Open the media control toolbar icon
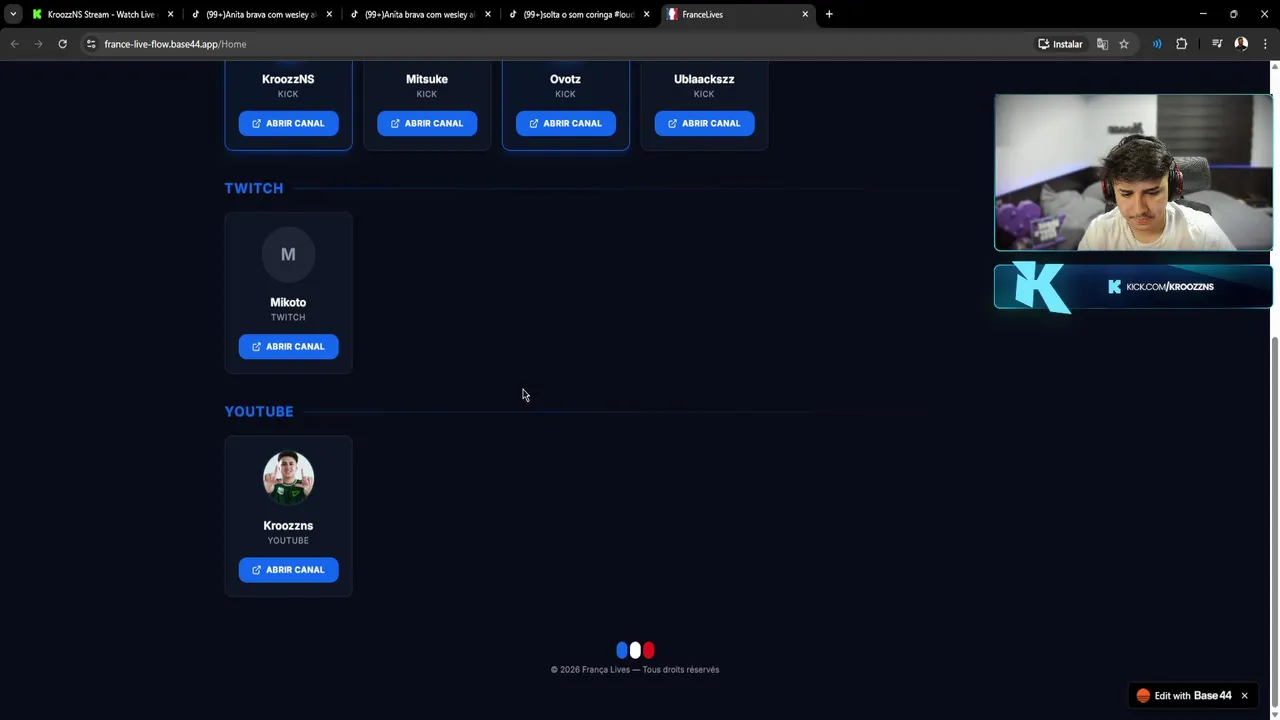This screenshot has height=720, width=1280. pos(1217,44)
